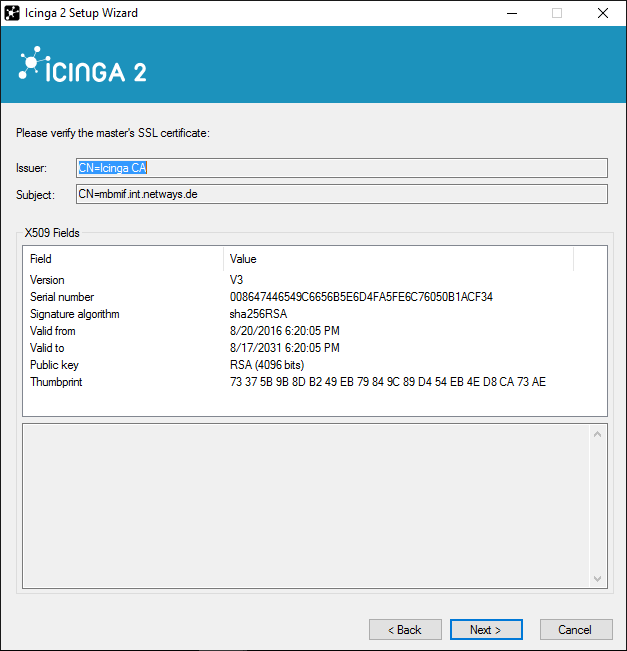627x651 pixels.
Task: Close the Icinga 2 Setup Wizard window
Action: tap(603, 13)
